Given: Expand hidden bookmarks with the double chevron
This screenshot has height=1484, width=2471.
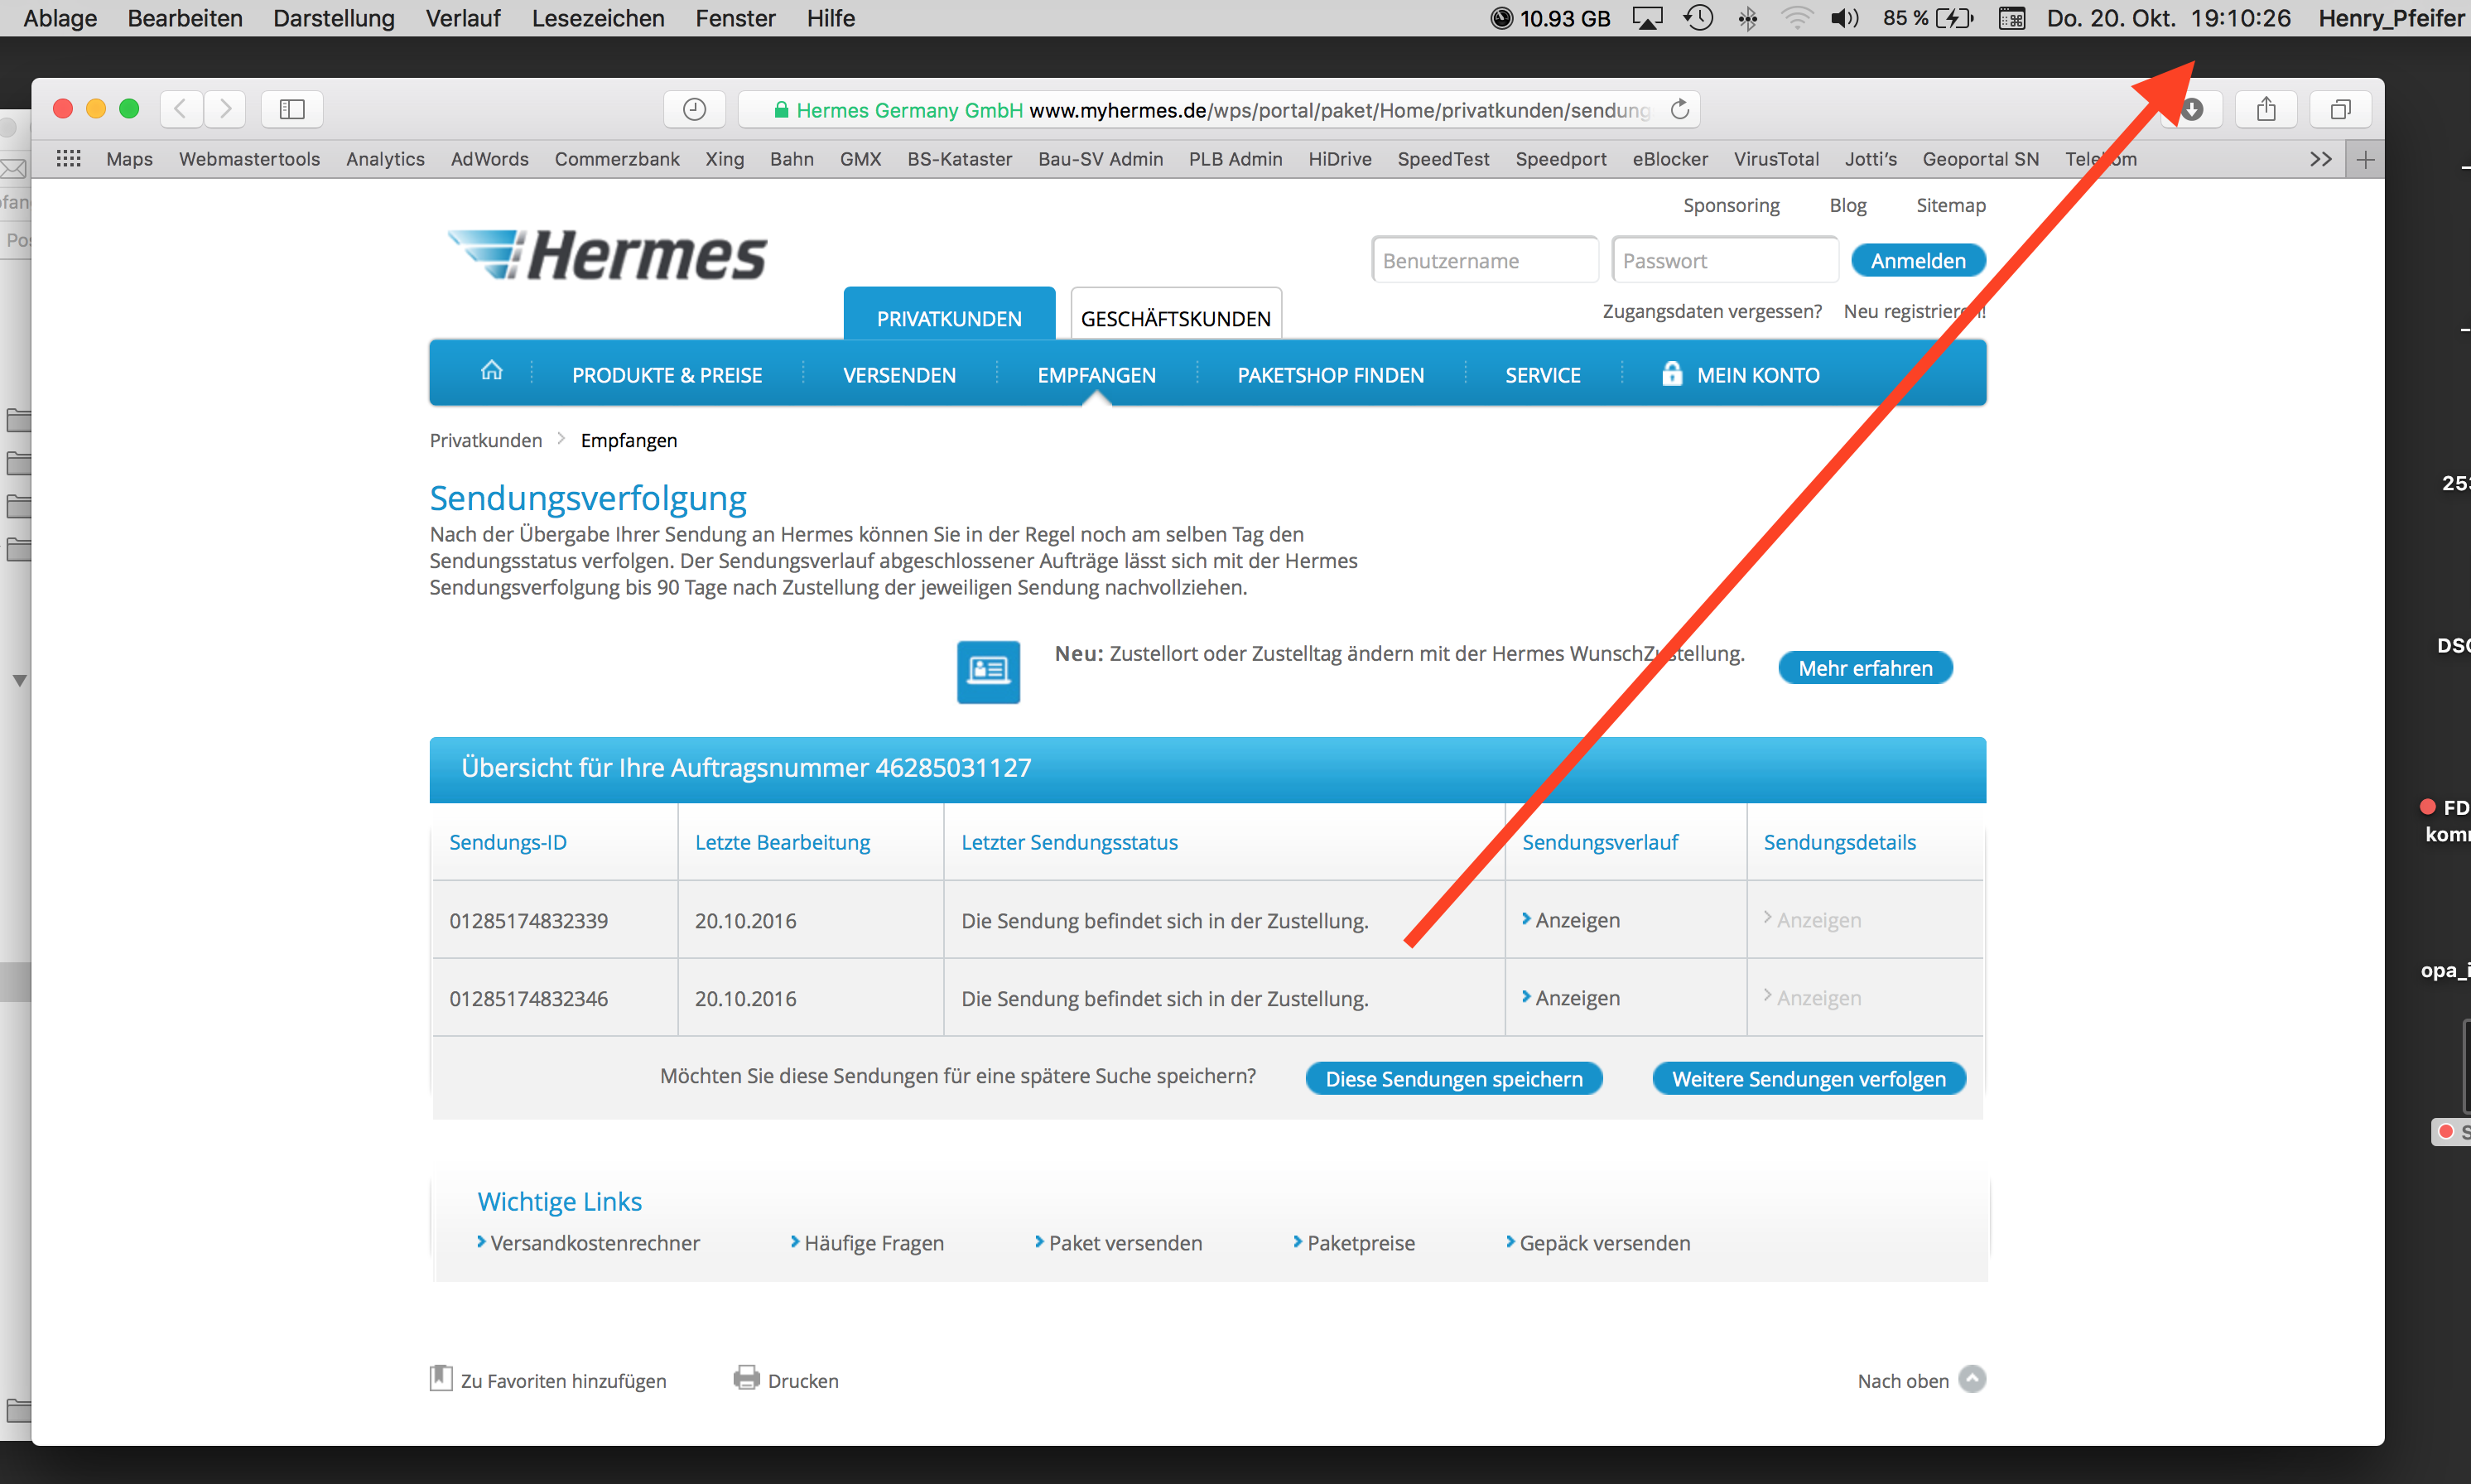Looking at the screenshot, I should point(2320,159).
